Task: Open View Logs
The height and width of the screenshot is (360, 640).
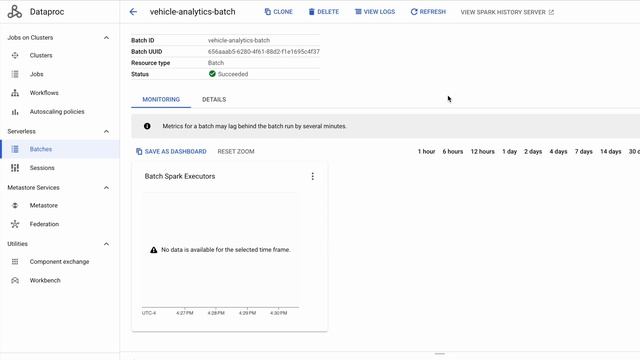Action: pos(375,12)
